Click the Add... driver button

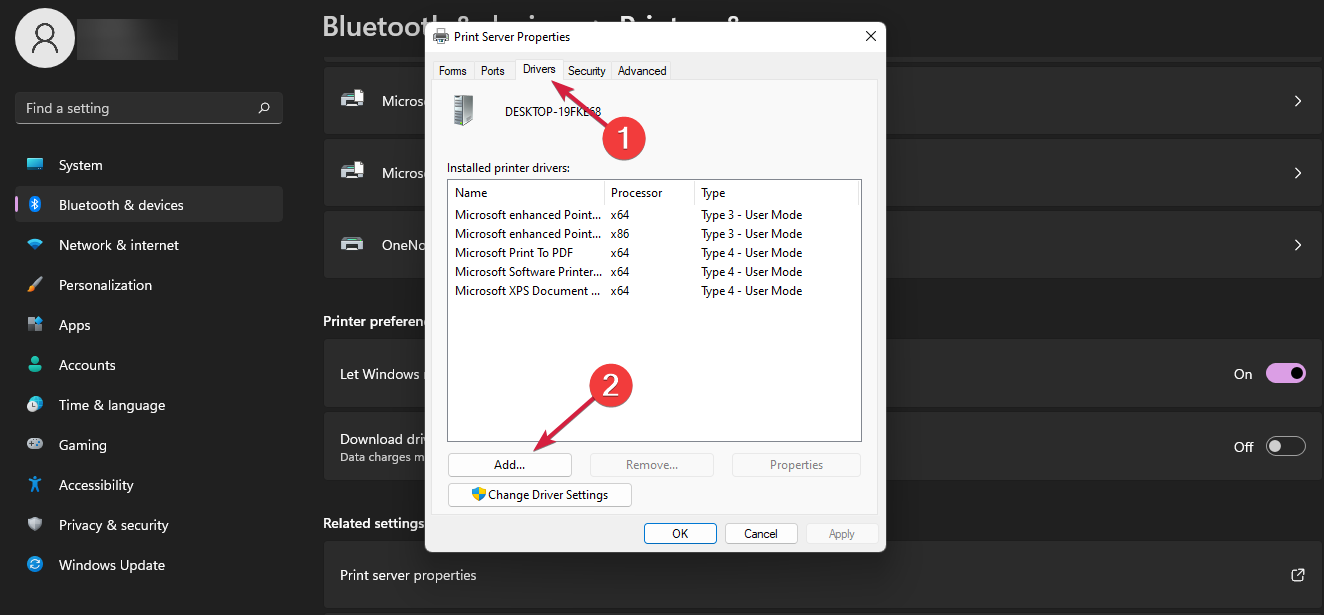(510, 465)
